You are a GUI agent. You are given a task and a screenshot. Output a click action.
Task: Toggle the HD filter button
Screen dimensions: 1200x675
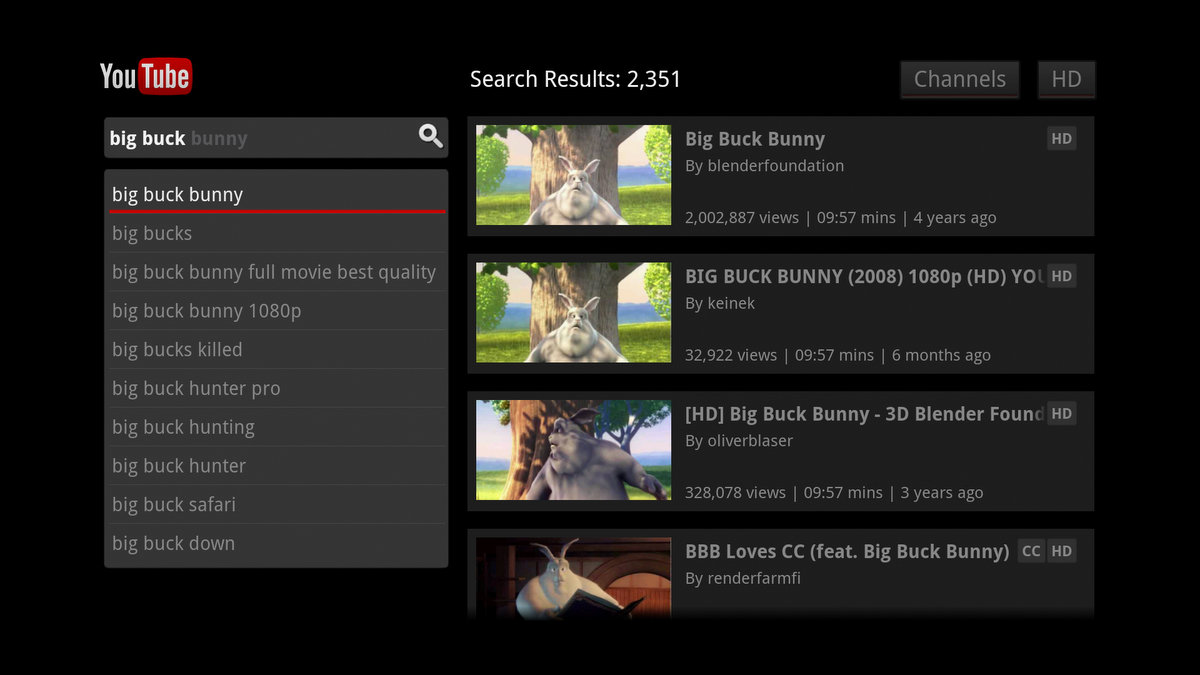click(1066, 79)
